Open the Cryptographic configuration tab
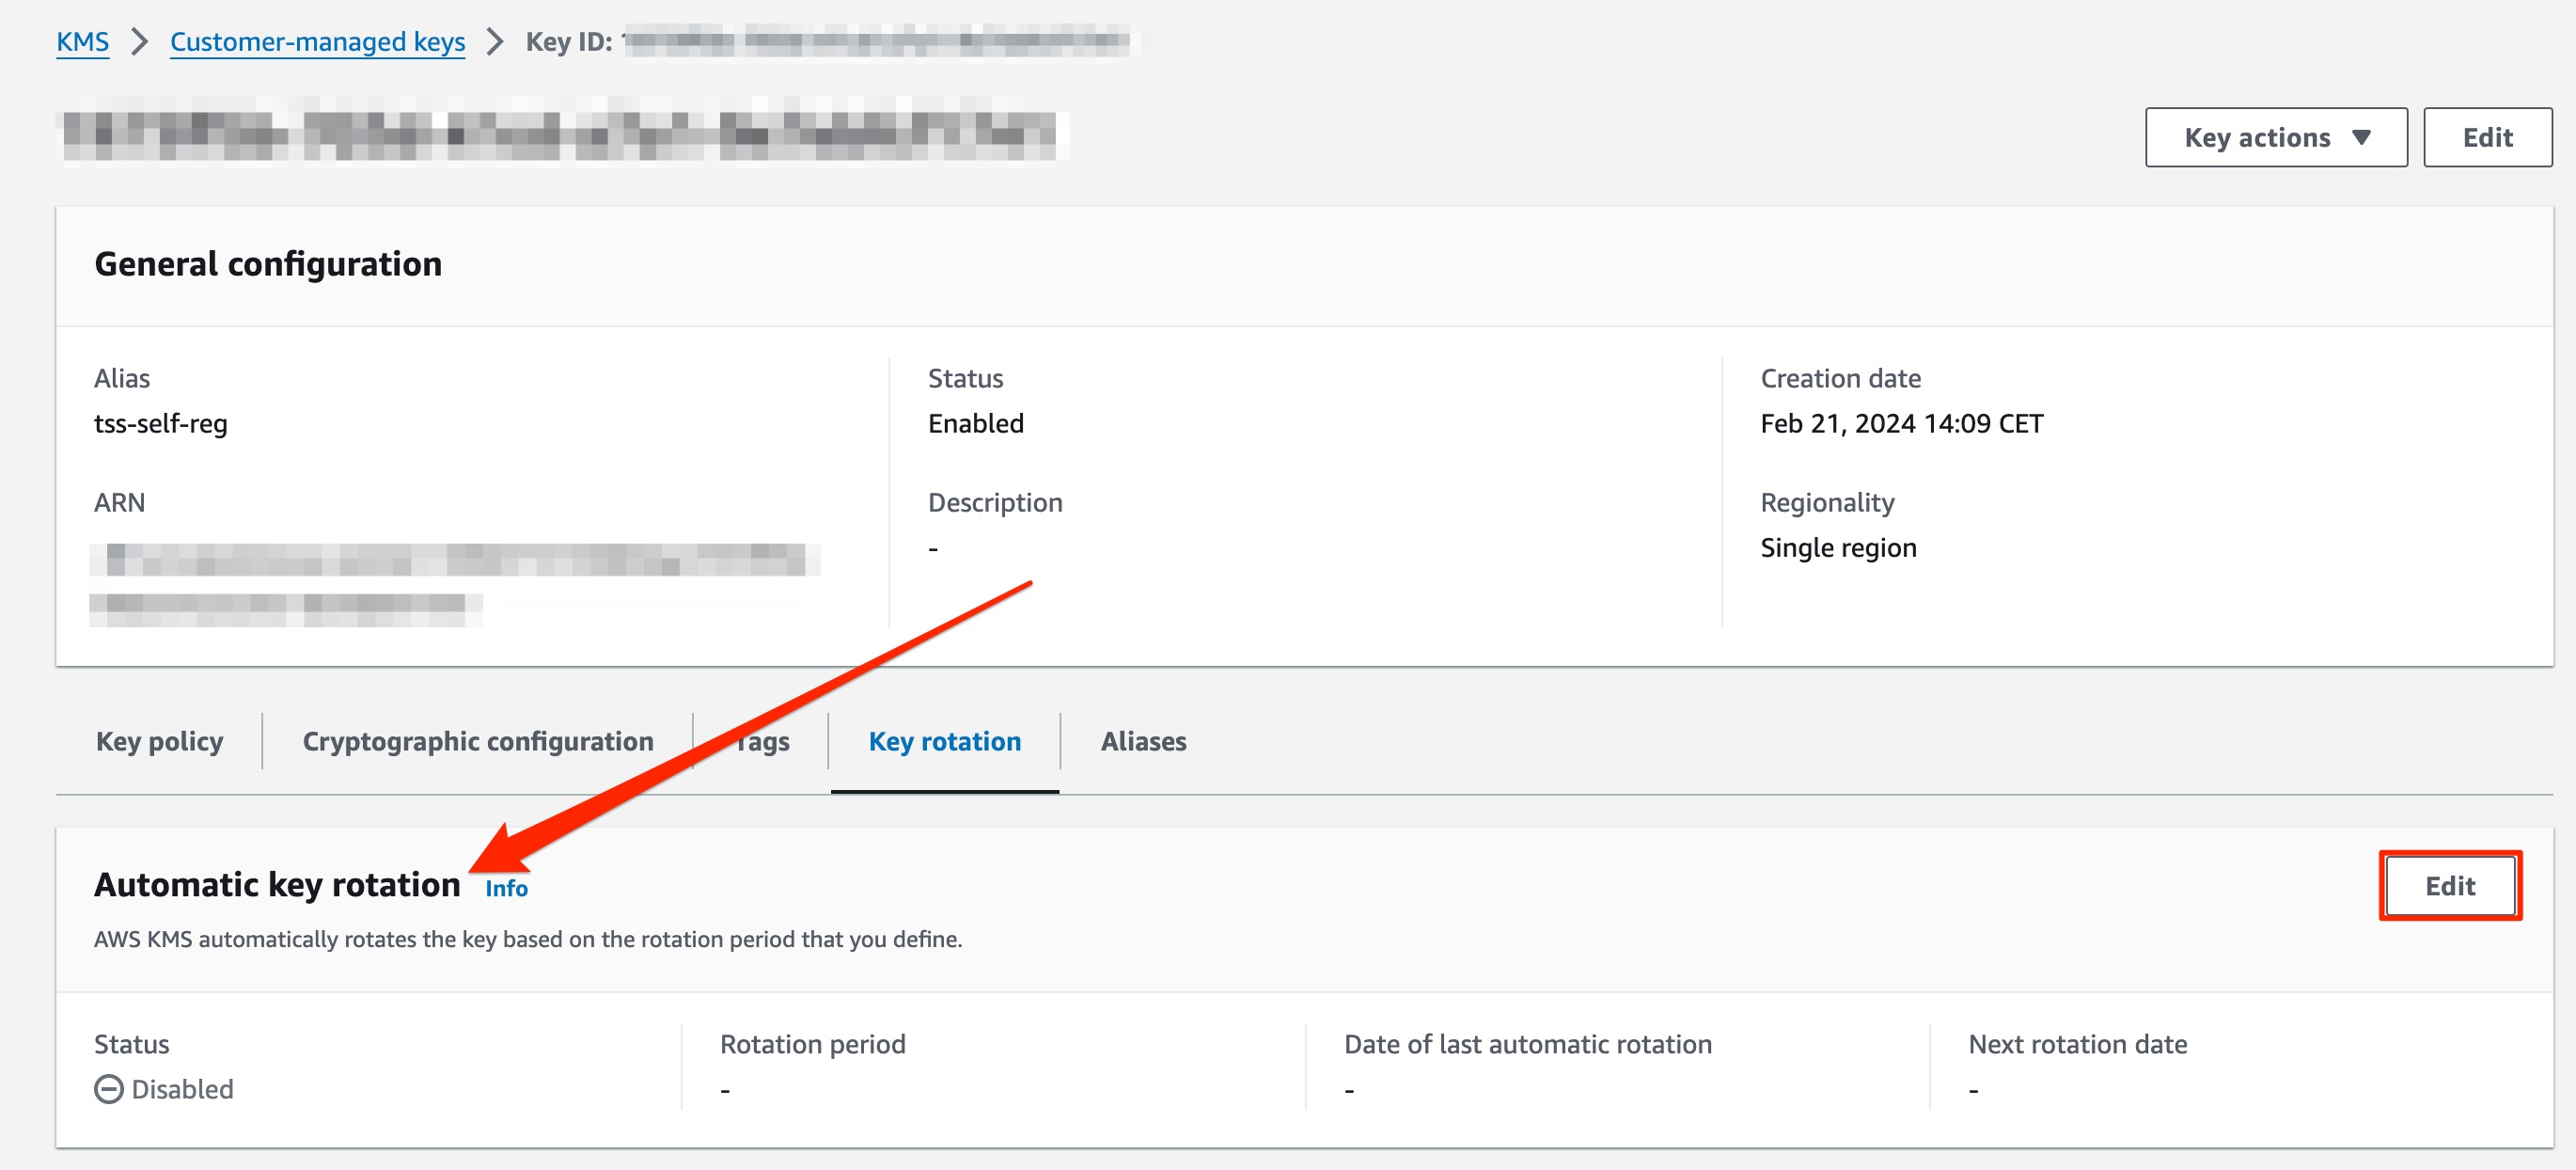The height and width of the screenshot is (1170, 2576). click(478, 741)
